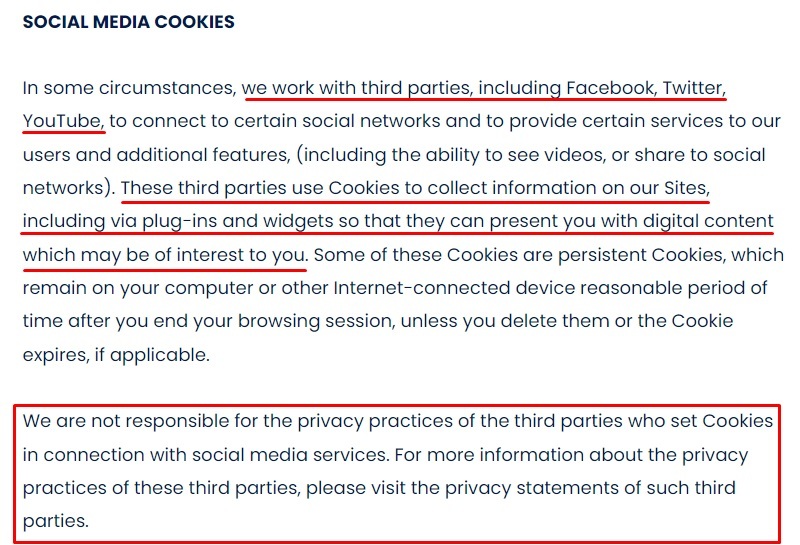Viewport: 800px width, 545px height.
Task: Click the phrase 'share to social' in first paragraph
Action: (x=699, y=155)
